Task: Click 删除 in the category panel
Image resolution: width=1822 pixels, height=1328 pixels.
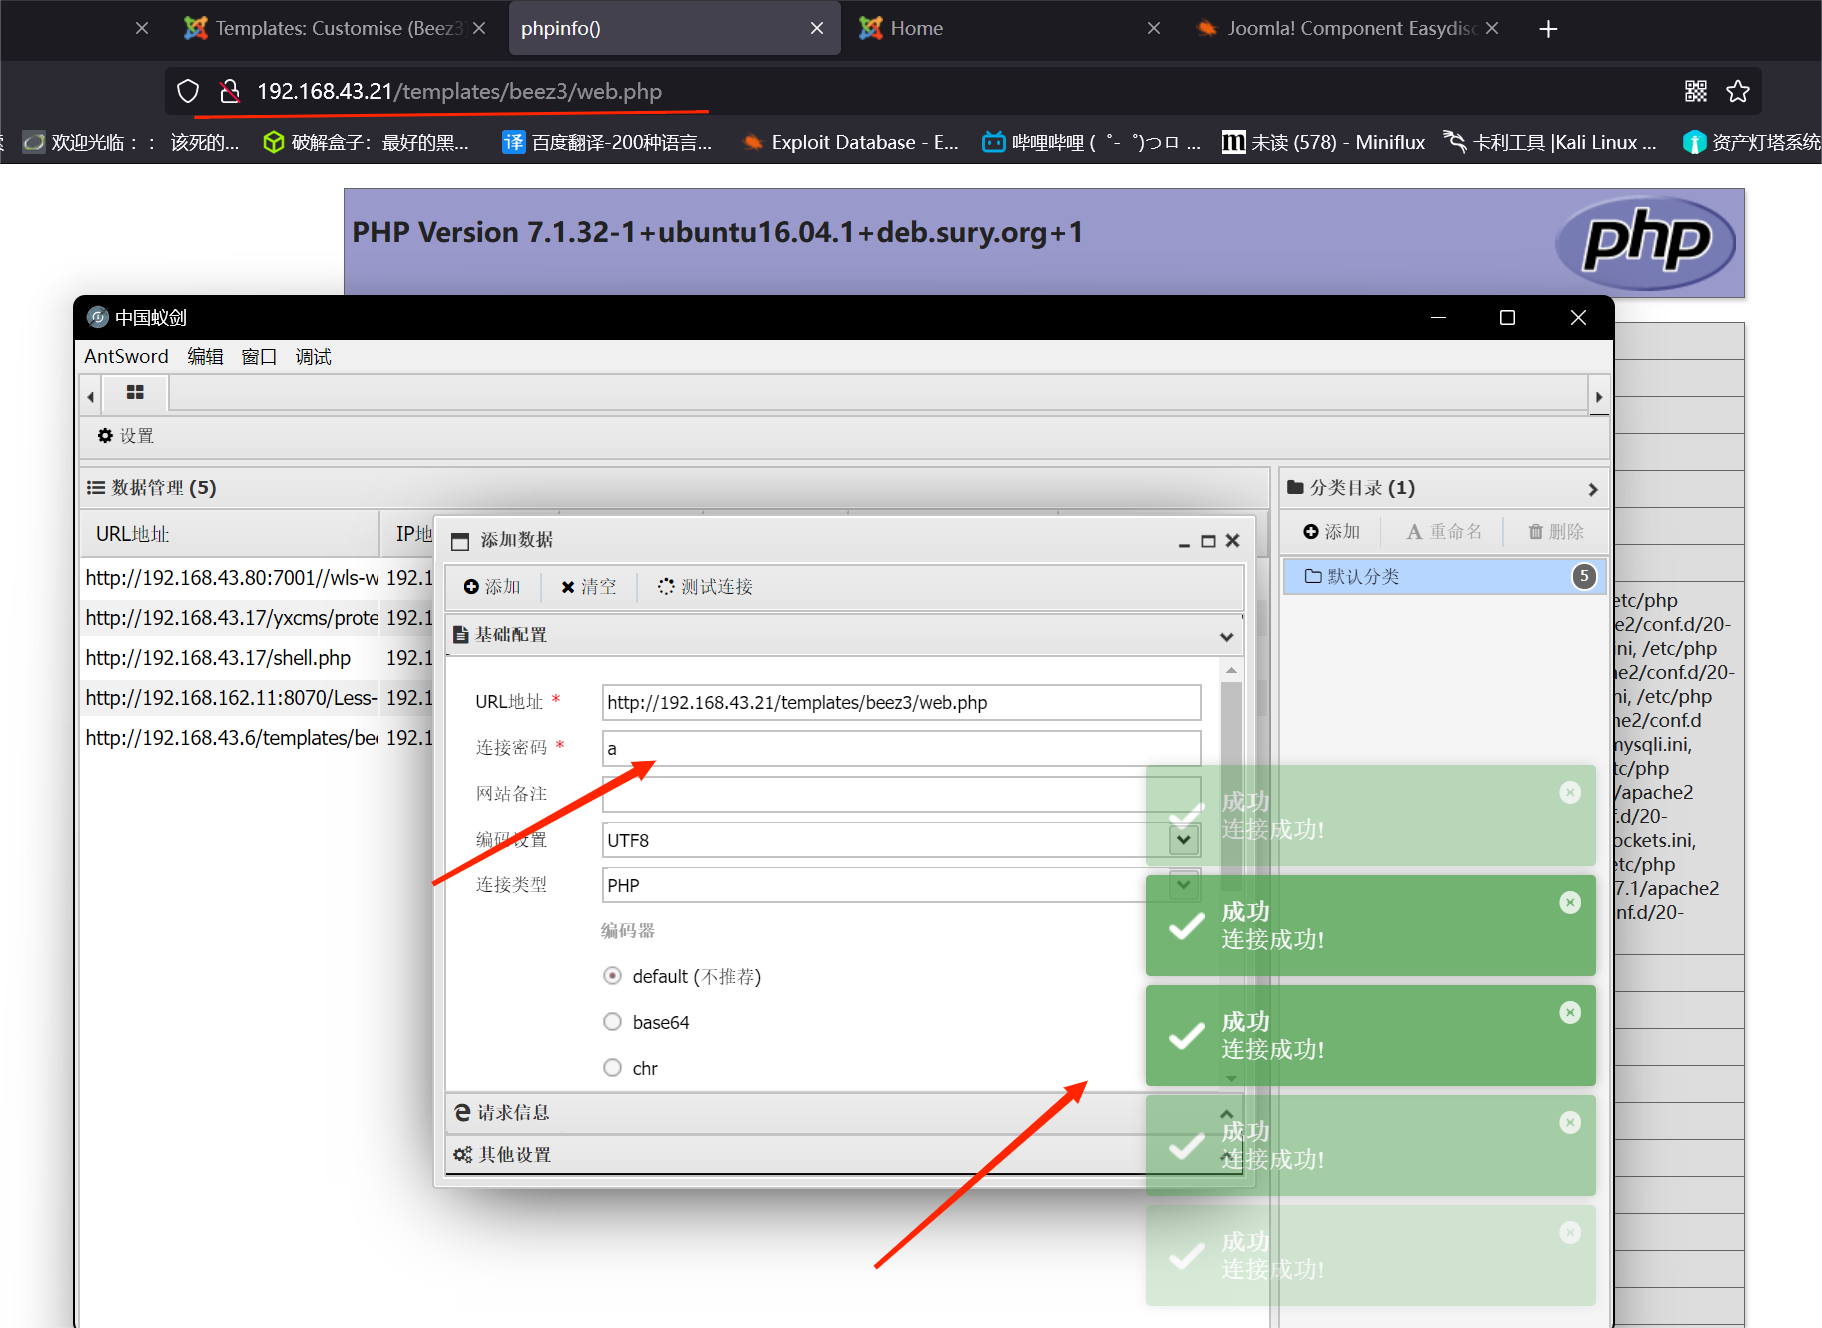Action: click(1556, 532)
